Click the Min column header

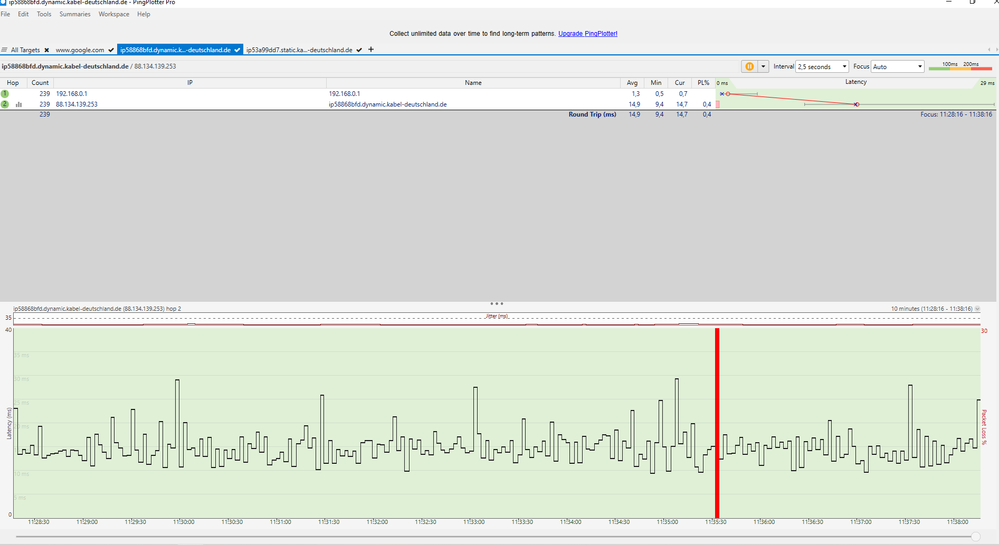point(656,83)
